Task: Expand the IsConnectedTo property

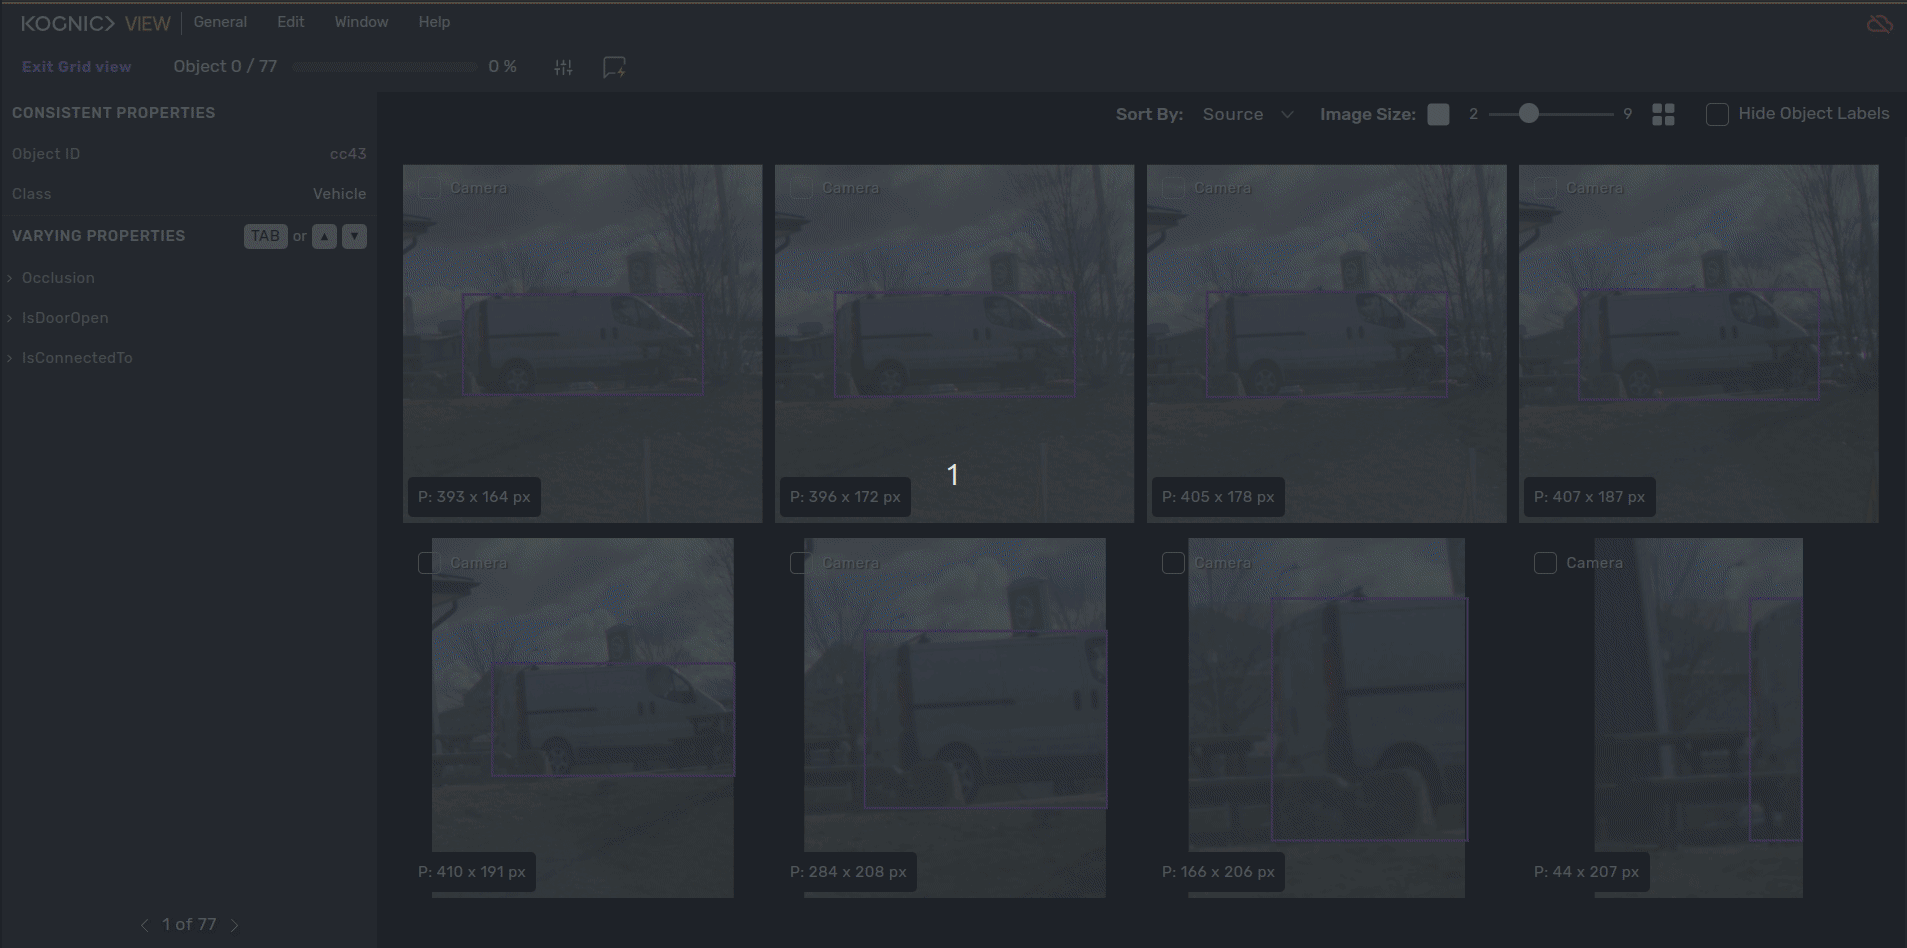Action: click(x=77, y=358)
